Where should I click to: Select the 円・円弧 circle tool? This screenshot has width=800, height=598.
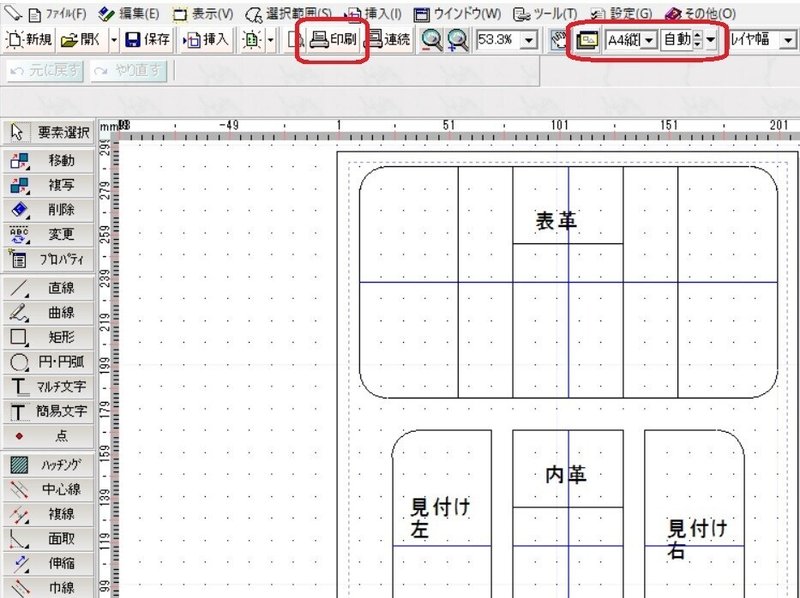pyautogui.click(x=49, y=362)
